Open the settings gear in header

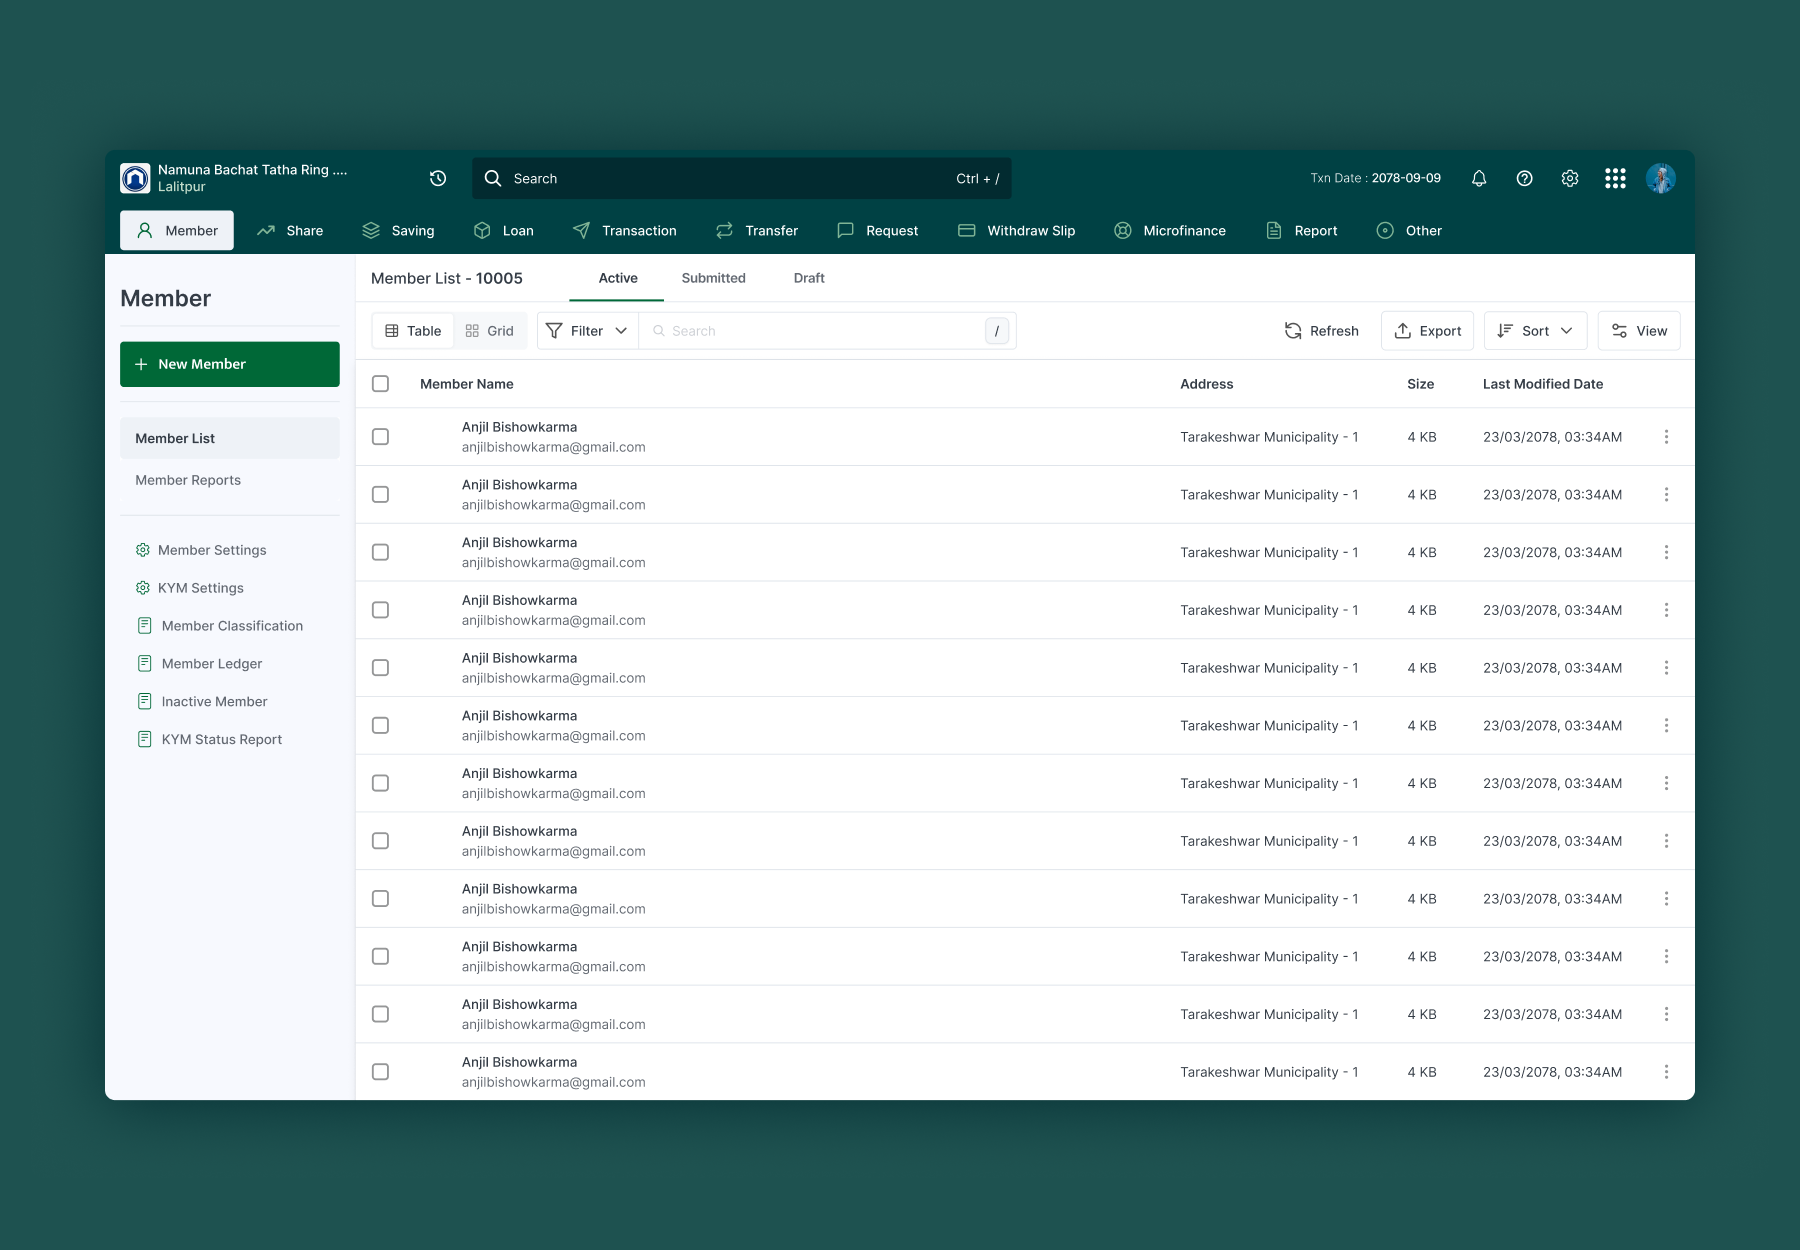1570,178
